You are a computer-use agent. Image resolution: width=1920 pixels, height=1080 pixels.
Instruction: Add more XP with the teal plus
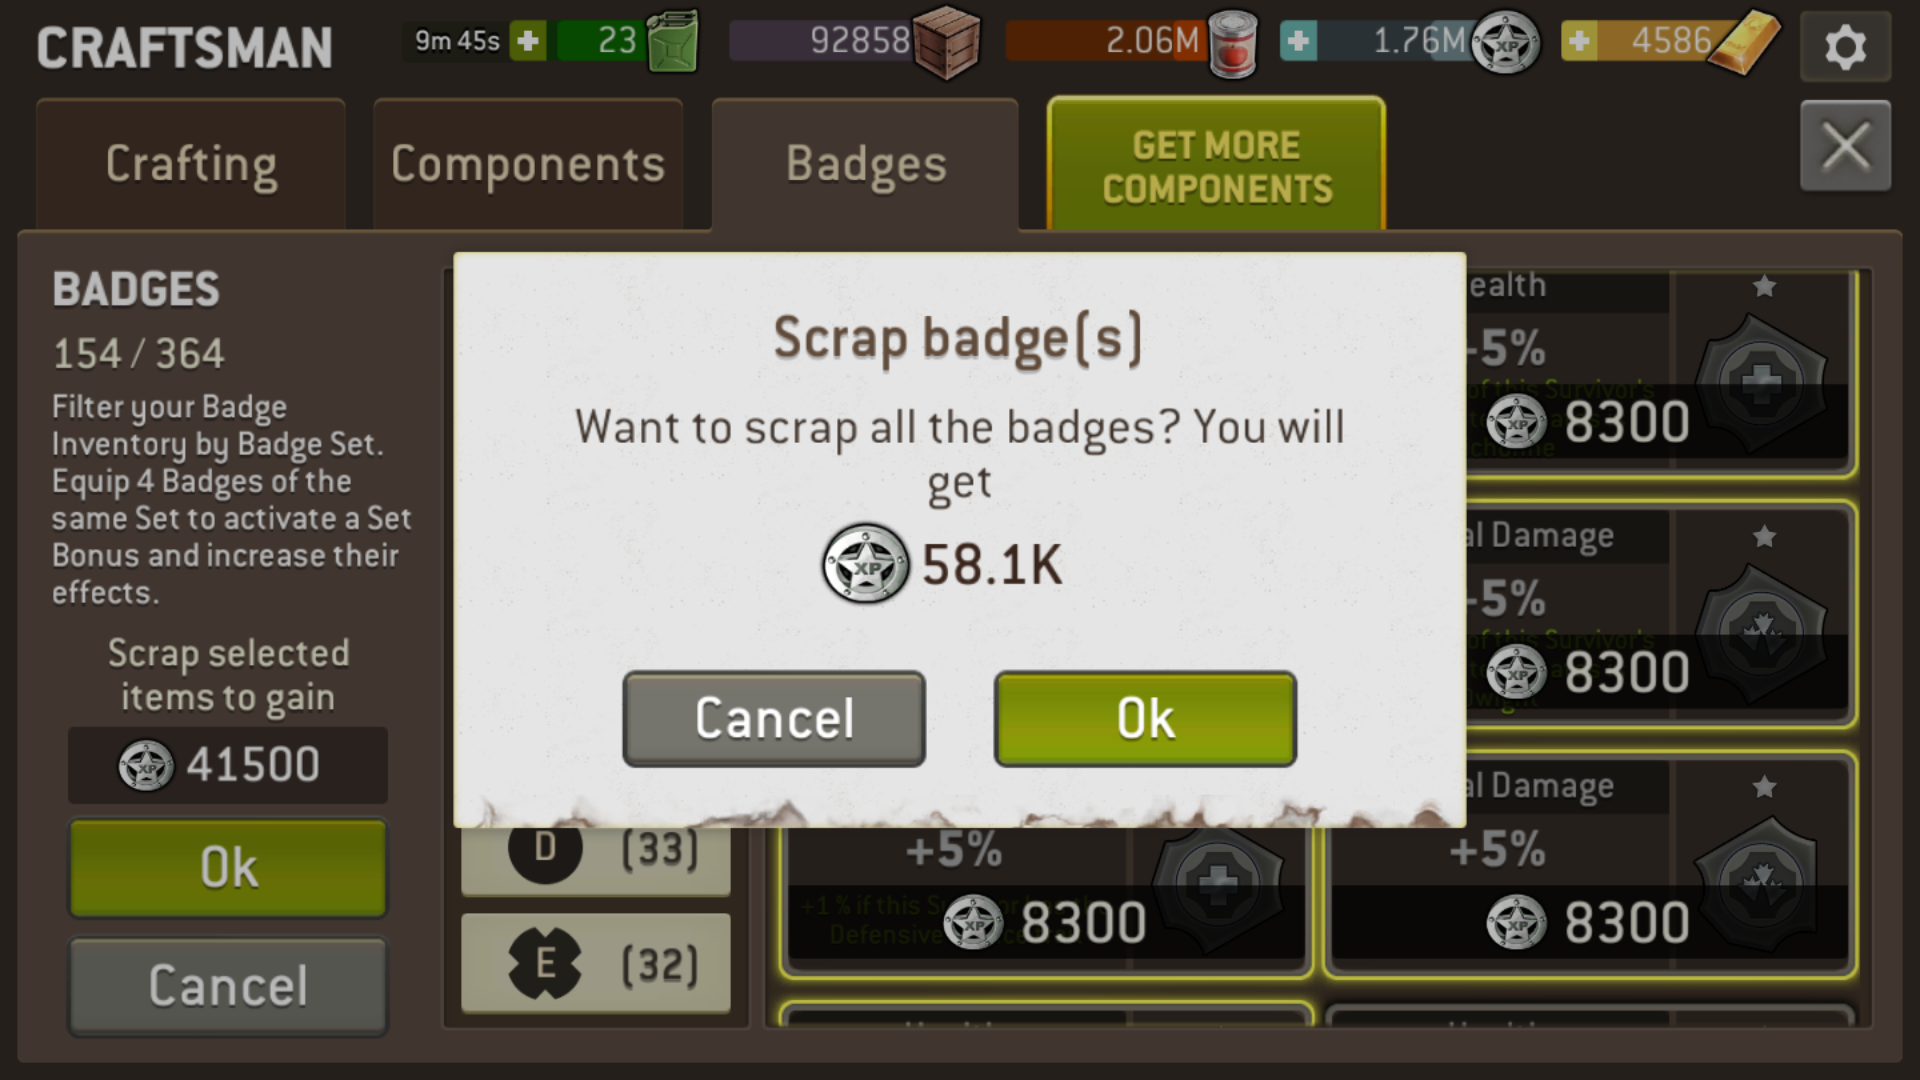coord(1298,41)
